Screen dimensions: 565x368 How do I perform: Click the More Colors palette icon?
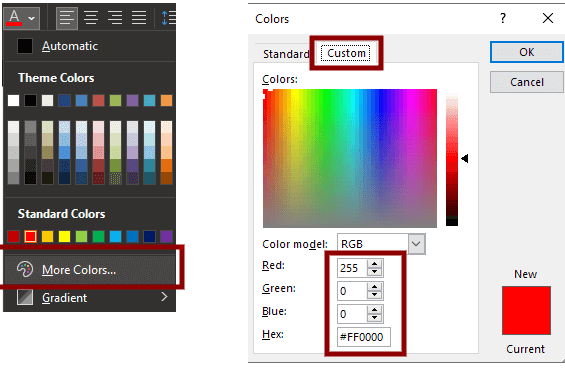click(x=25, y=269)
